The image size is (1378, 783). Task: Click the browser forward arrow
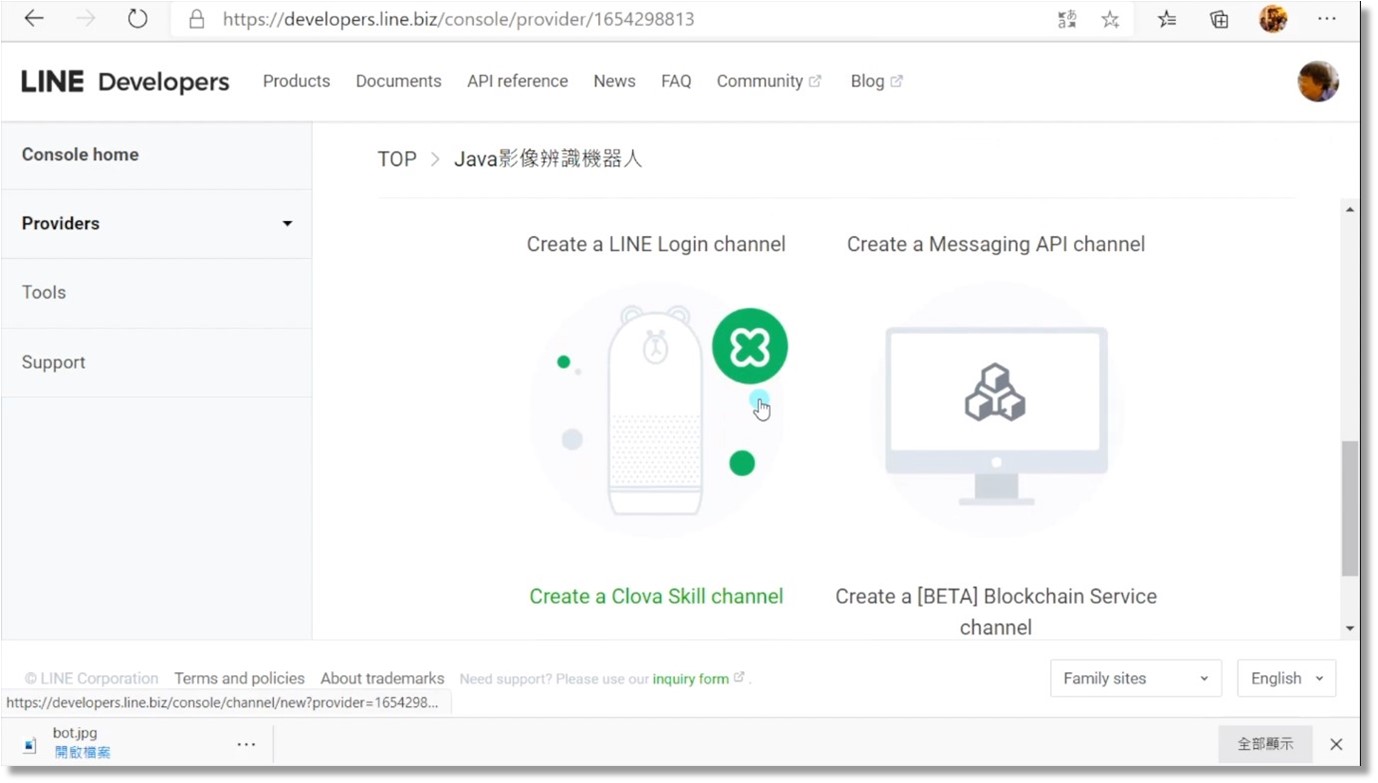pos(86,19)
